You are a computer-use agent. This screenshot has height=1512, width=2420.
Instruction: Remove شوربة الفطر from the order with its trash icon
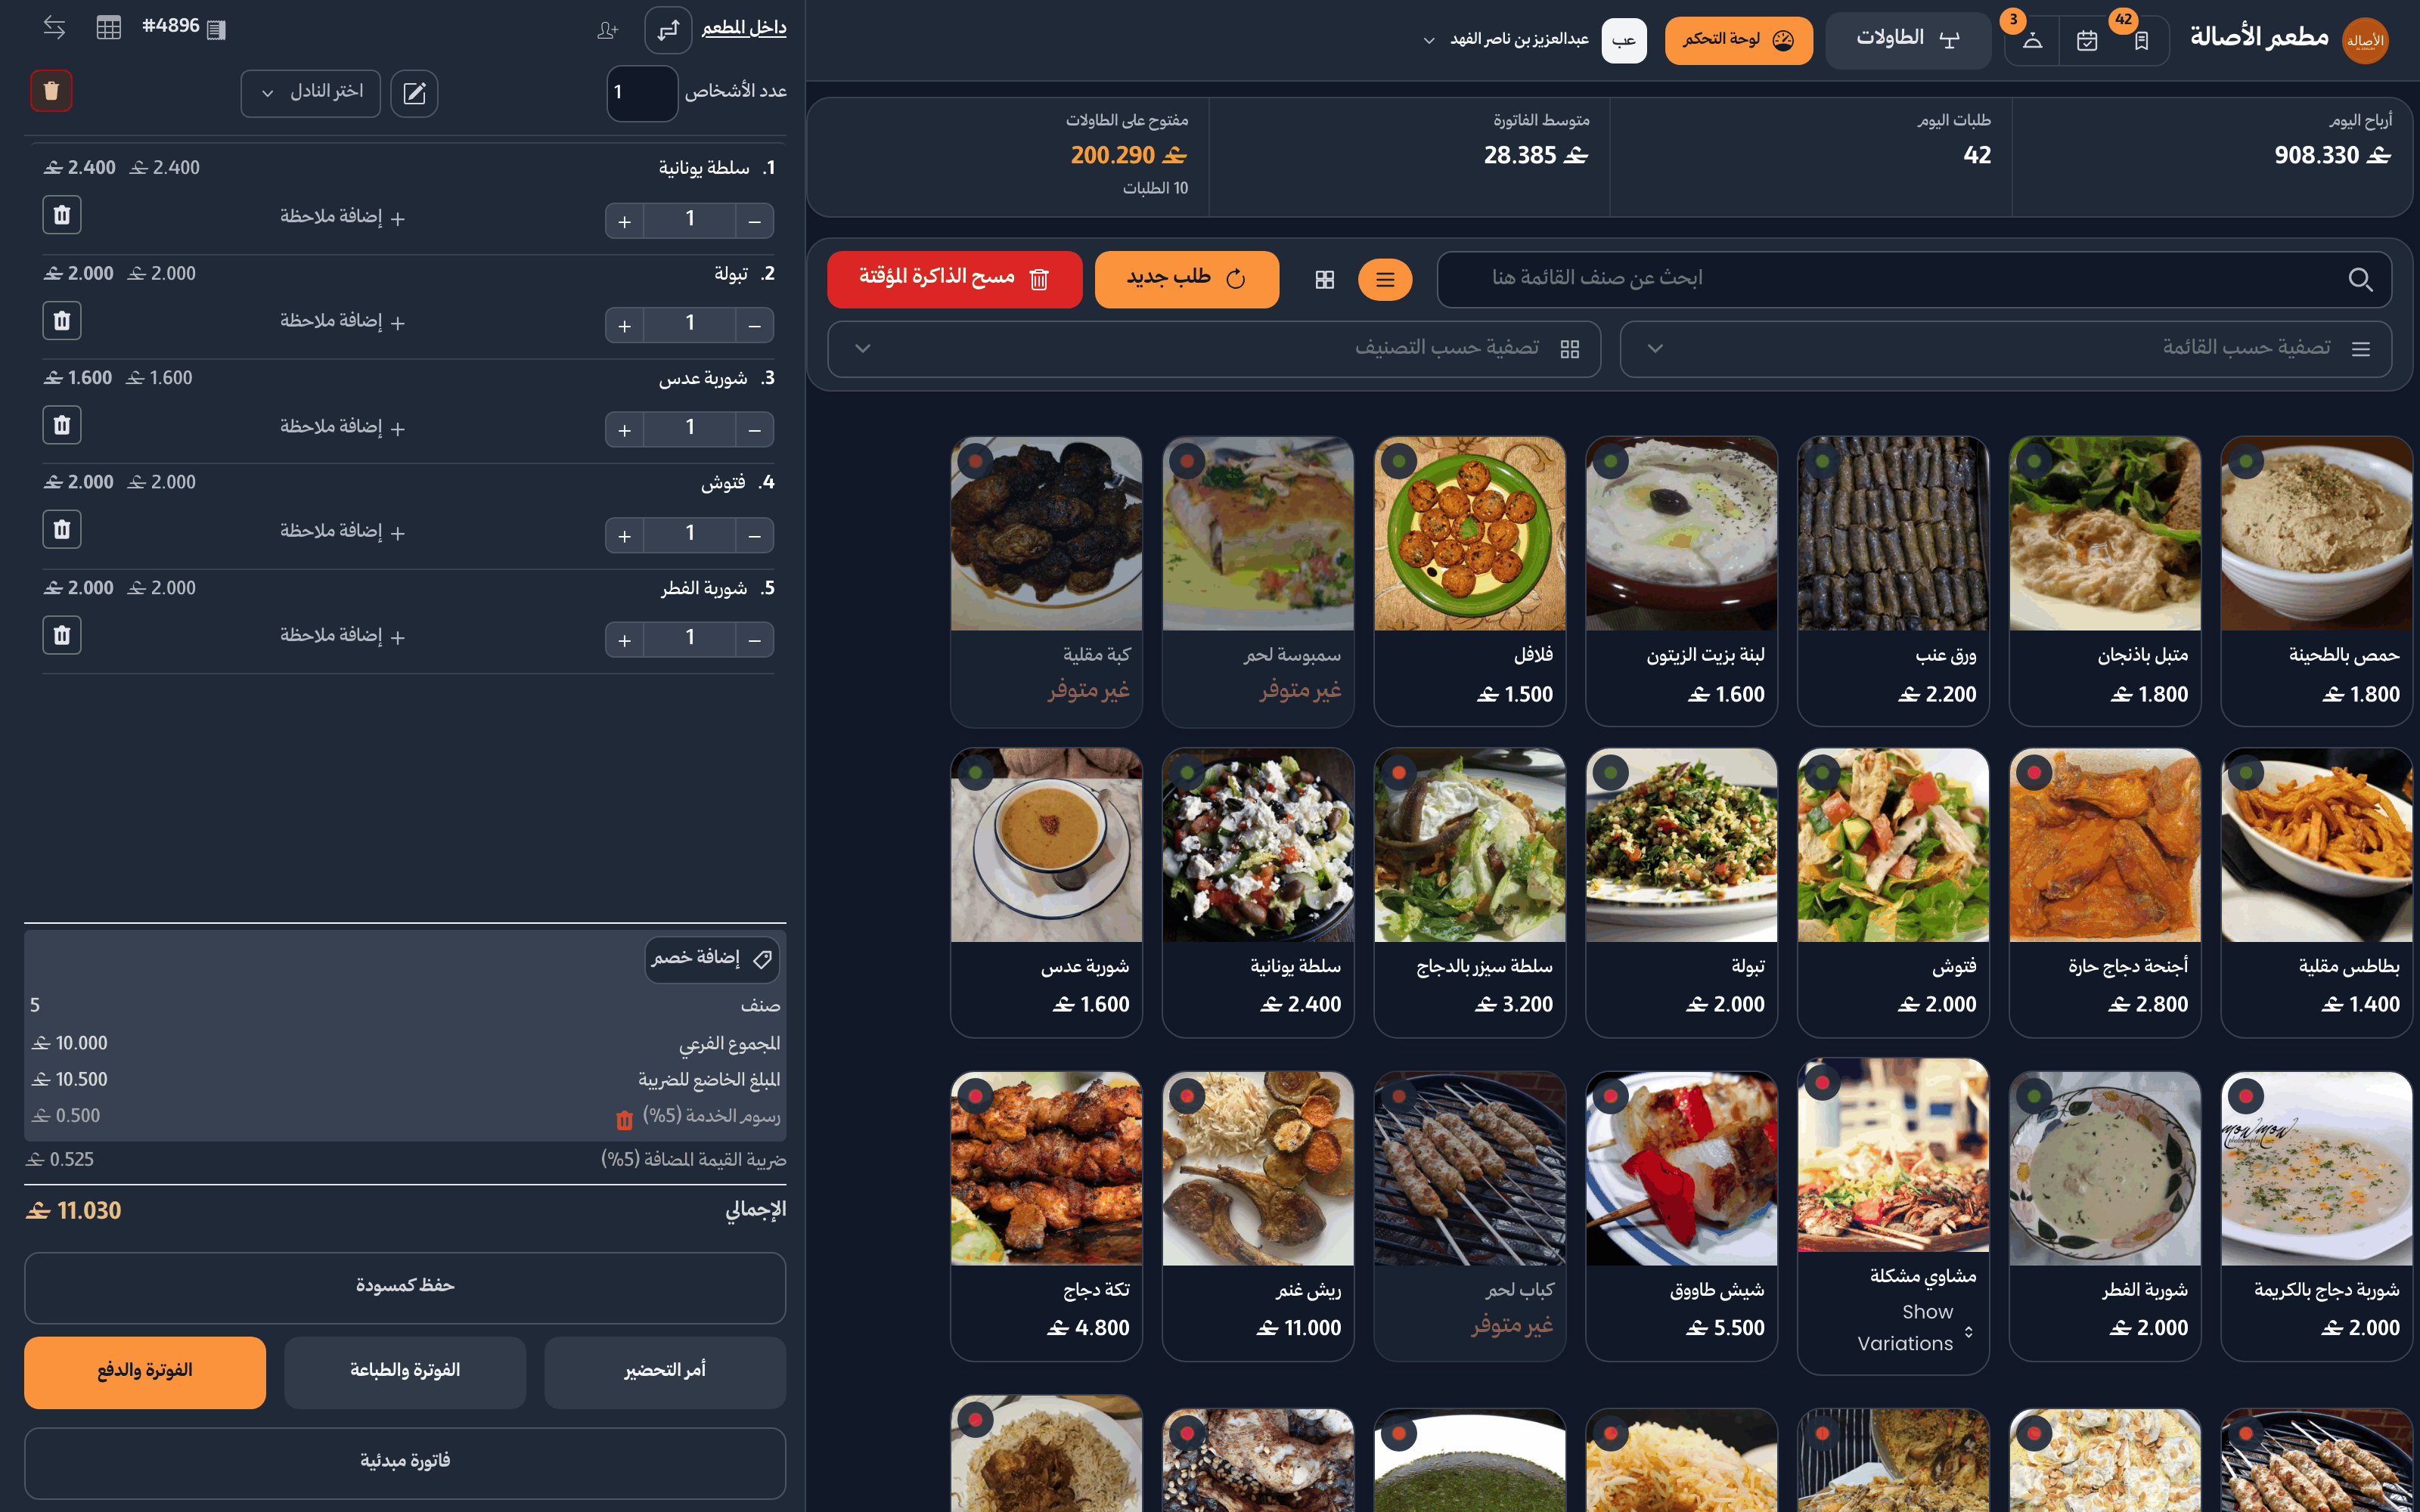pyautogui.click(x=62, y=635)
